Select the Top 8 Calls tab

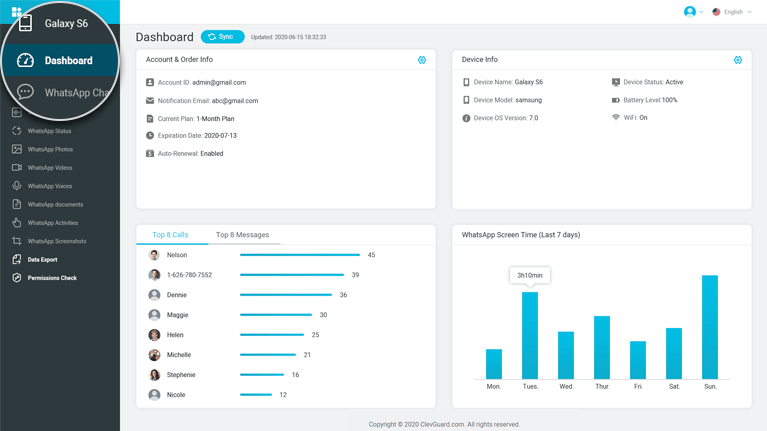170,235
